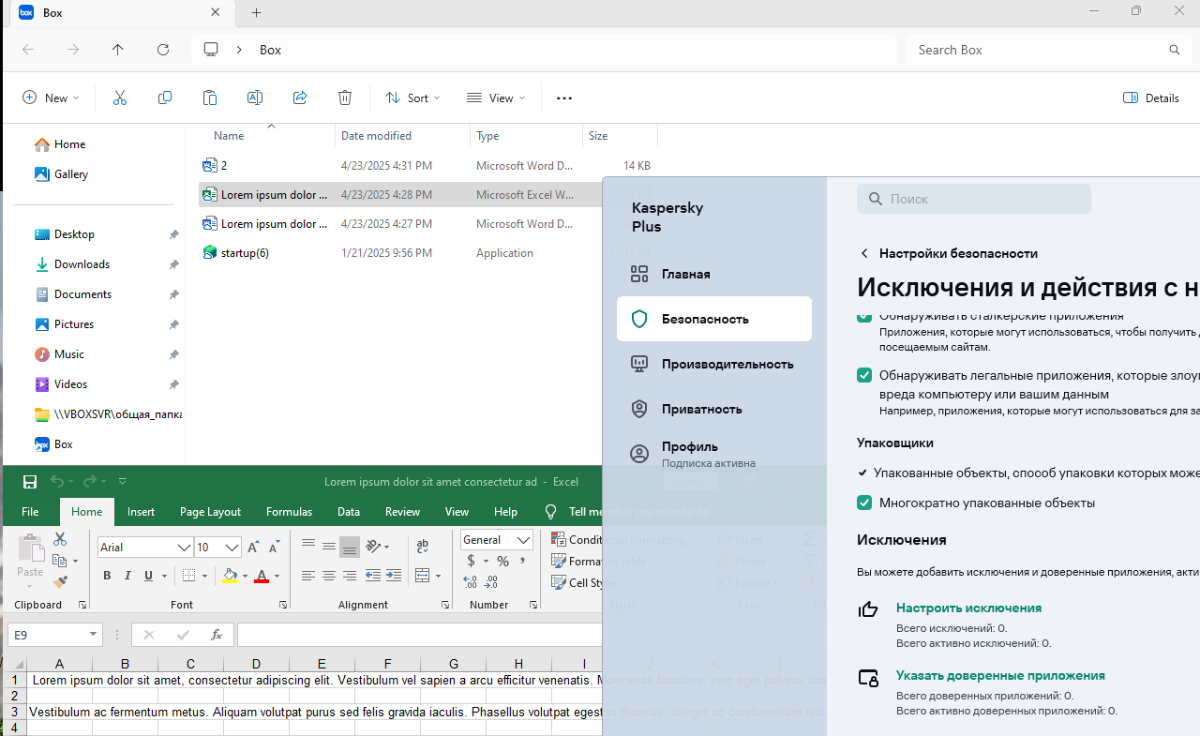Open the See more ellipsis in Explorer

click(564, 98)
